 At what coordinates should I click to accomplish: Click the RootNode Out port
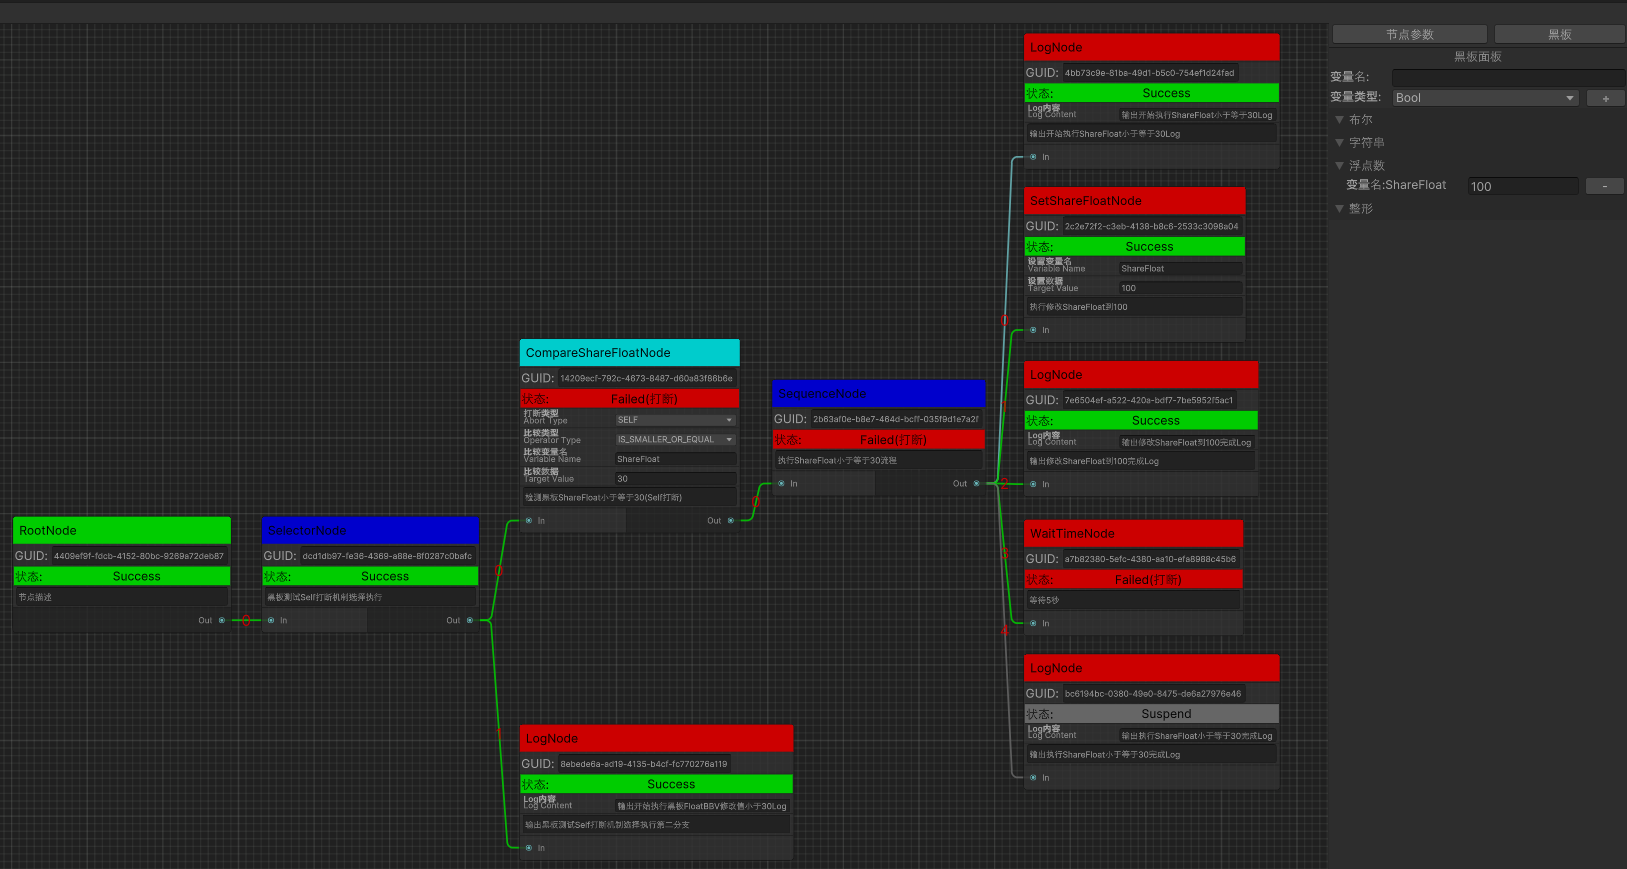(x=222, y=620)
